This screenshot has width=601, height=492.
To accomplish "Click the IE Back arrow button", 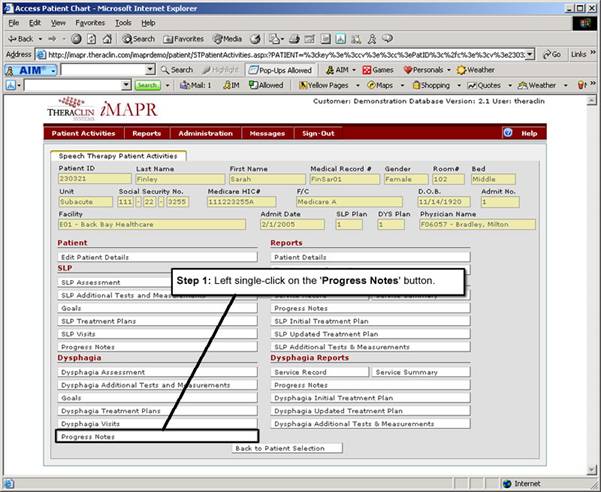I will (20, 39).
